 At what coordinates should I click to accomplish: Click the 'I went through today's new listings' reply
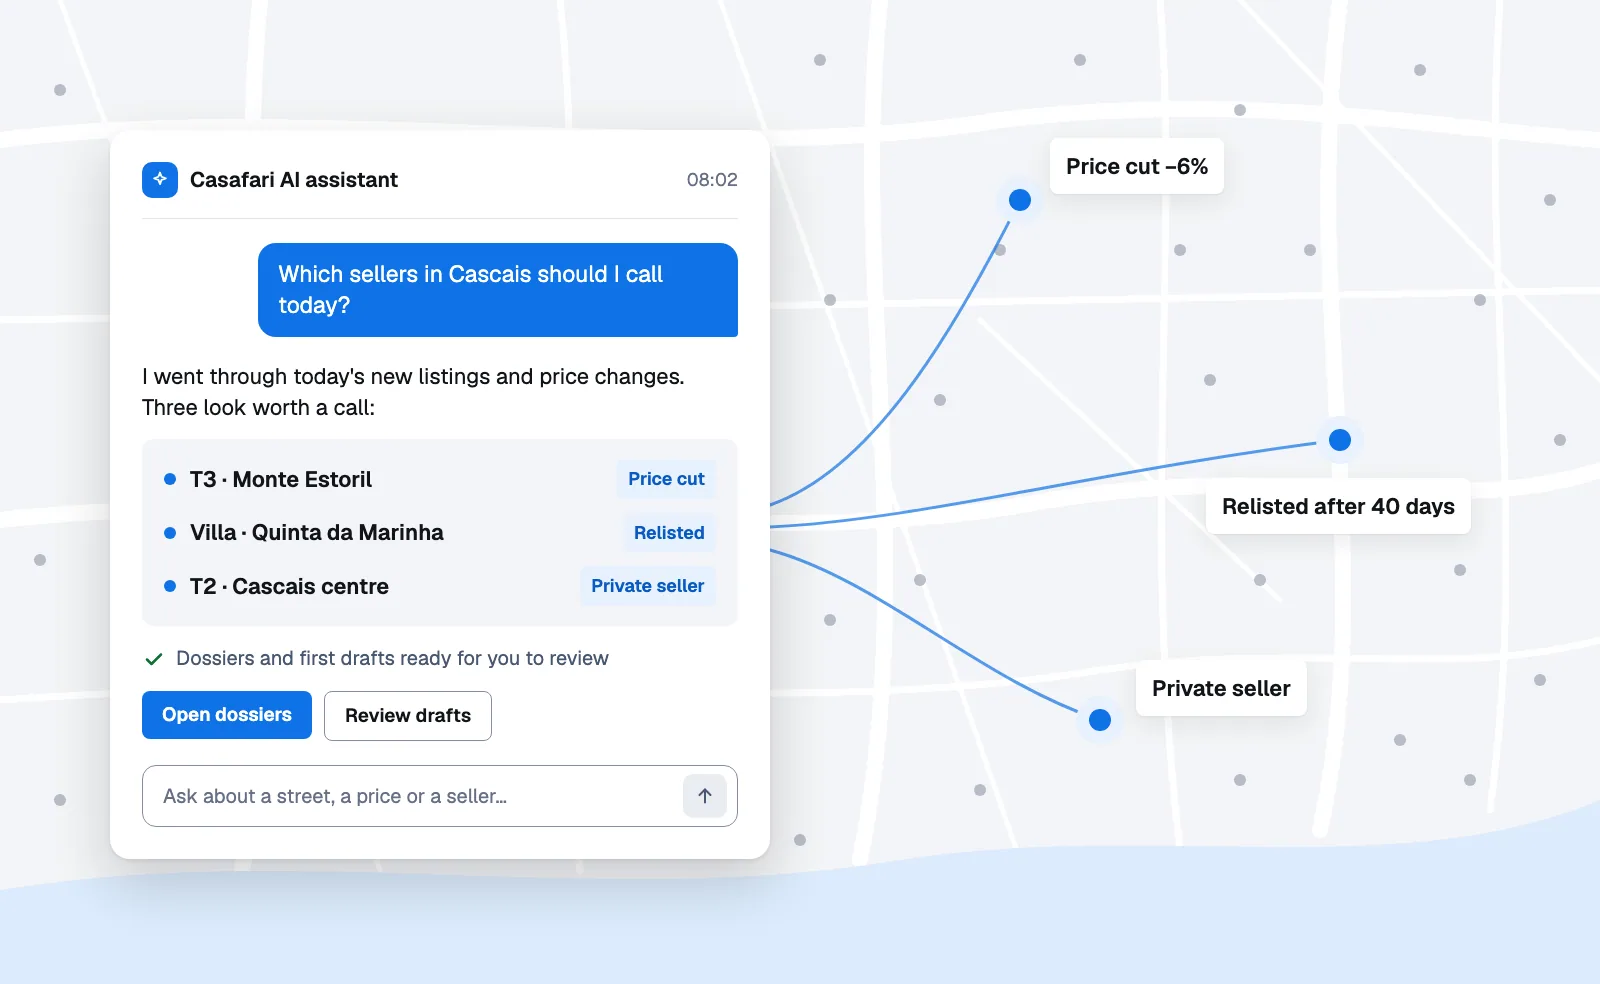(x=413, y=392)
